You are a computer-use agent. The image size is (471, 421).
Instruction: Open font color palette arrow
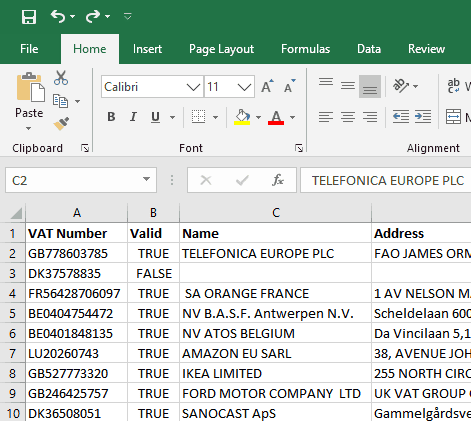click(x=292, y=117)
